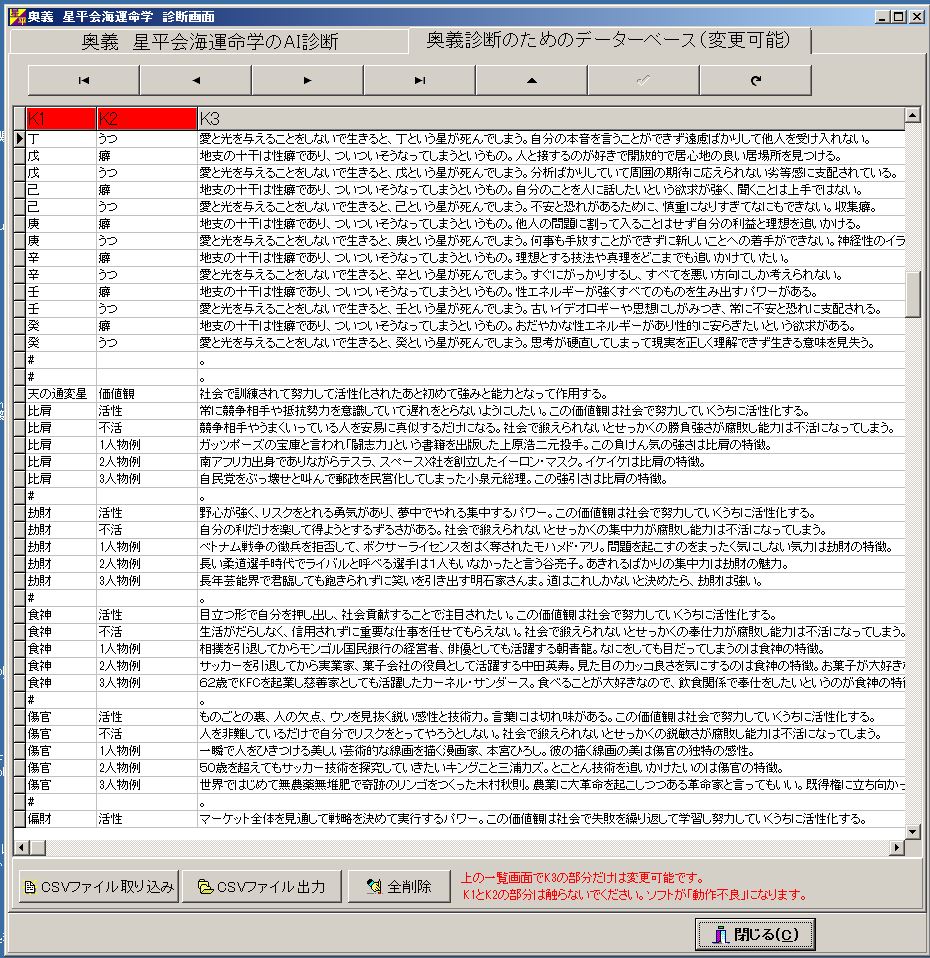Jump to the first record with the navigator

coord(84,80)
